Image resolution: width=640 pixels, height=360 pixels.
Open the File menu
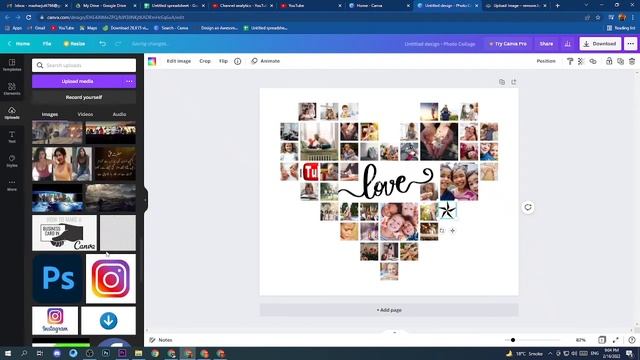(x=47, y=44)
